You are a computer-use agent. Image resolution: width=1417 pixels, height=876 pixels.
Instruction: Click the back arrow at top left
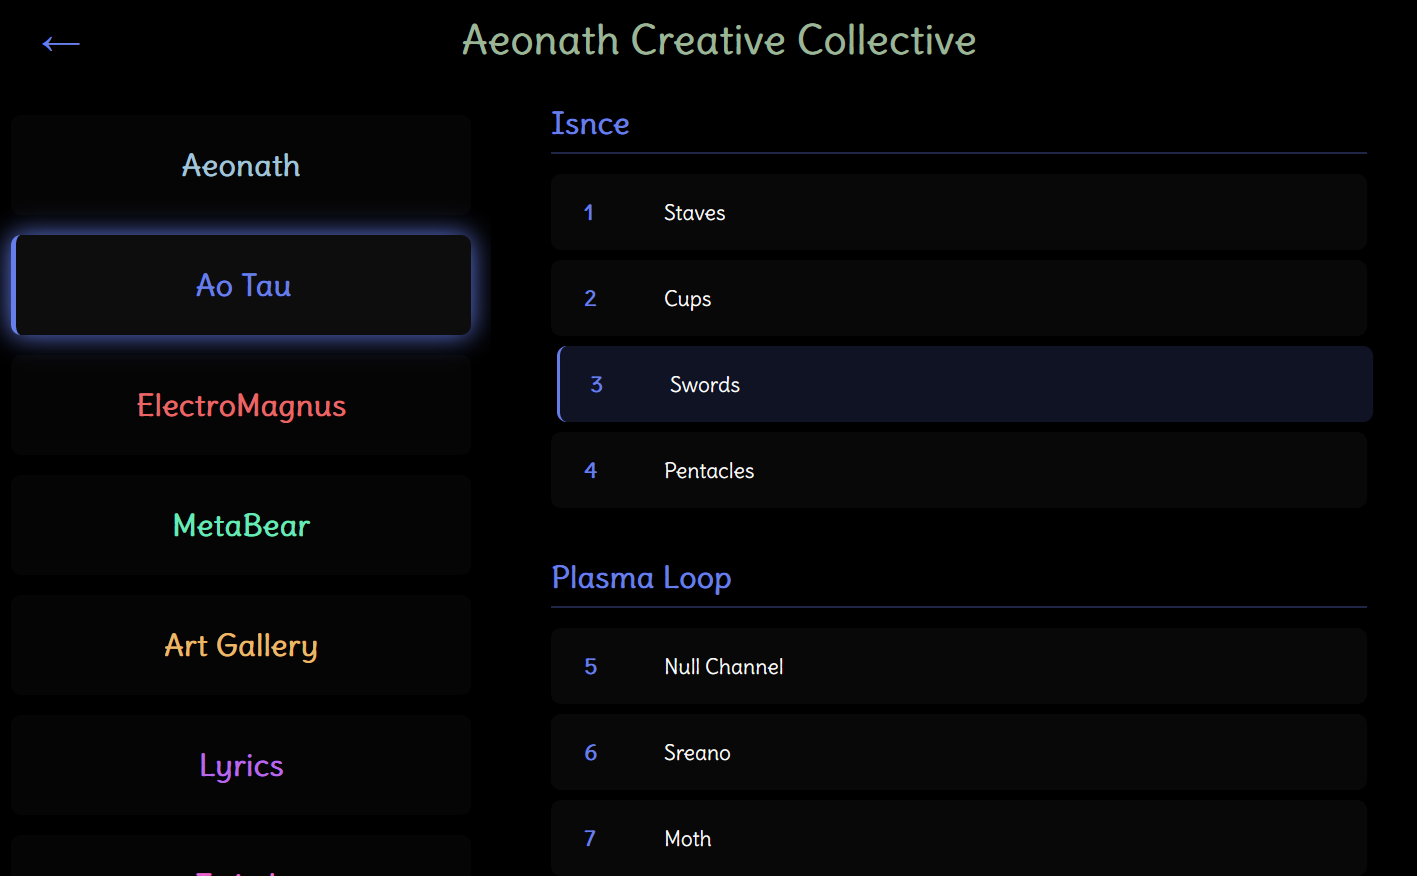coord(60,43)
